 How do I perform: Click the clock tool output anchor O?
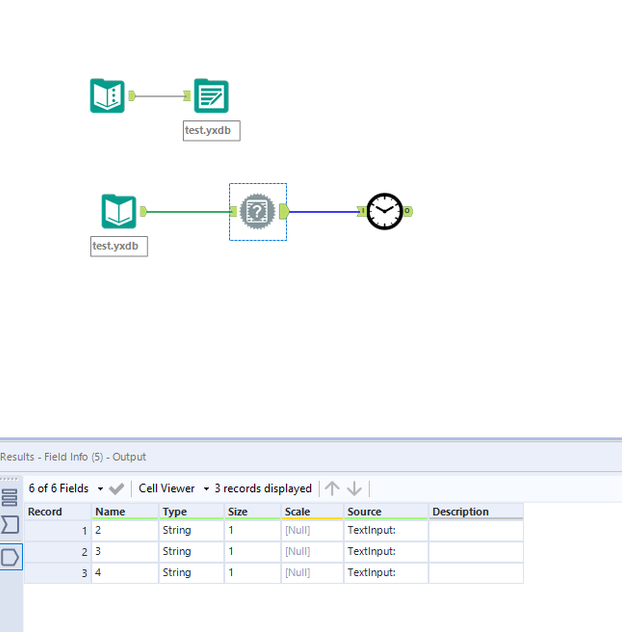coord(408,211)
